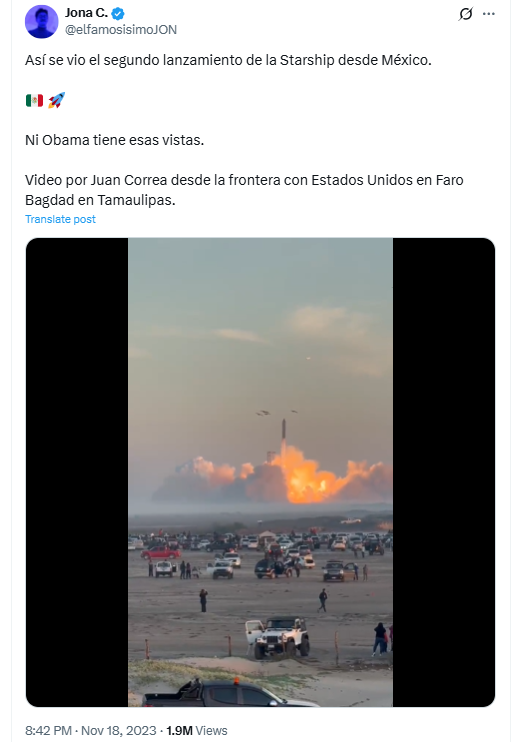This screenshot has width=528, height=742.
Task: Click the 'Ni Obama tiene esas vistas' line
Action: pyautogui.click(x=114, y=140)
